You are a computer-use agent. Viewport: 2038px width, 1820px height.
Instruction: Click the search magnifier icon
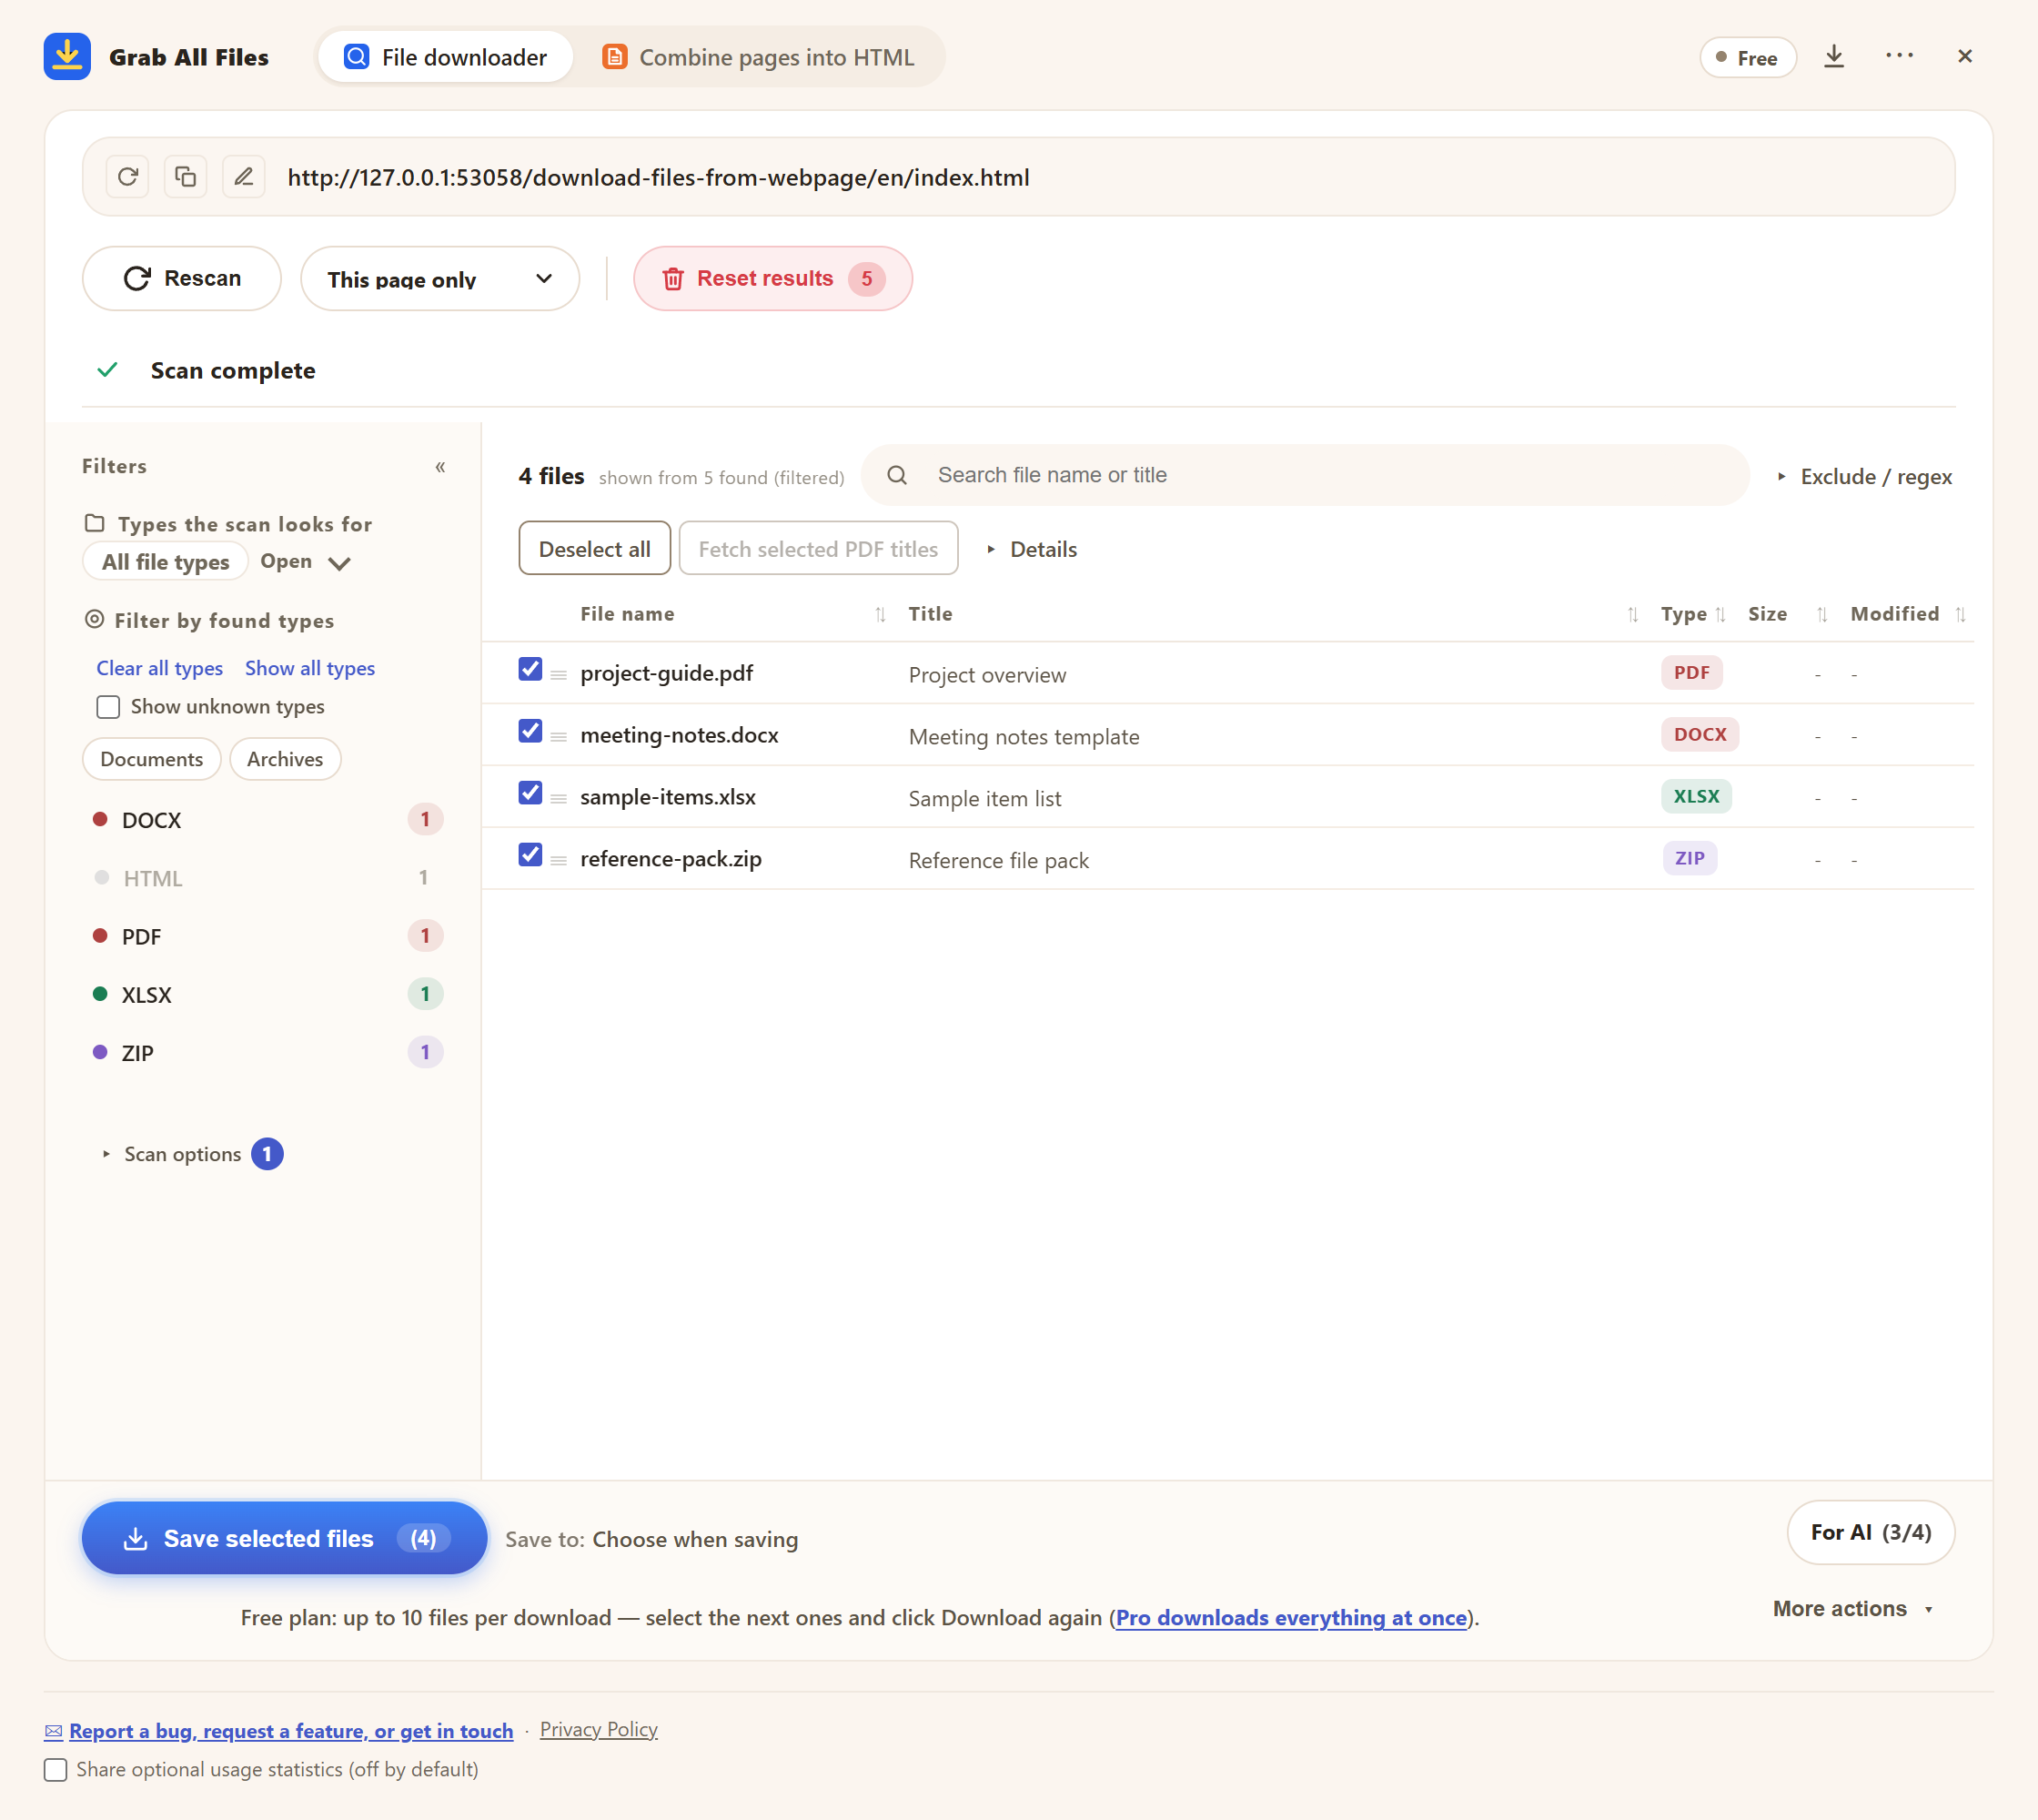tap(897, 475)
